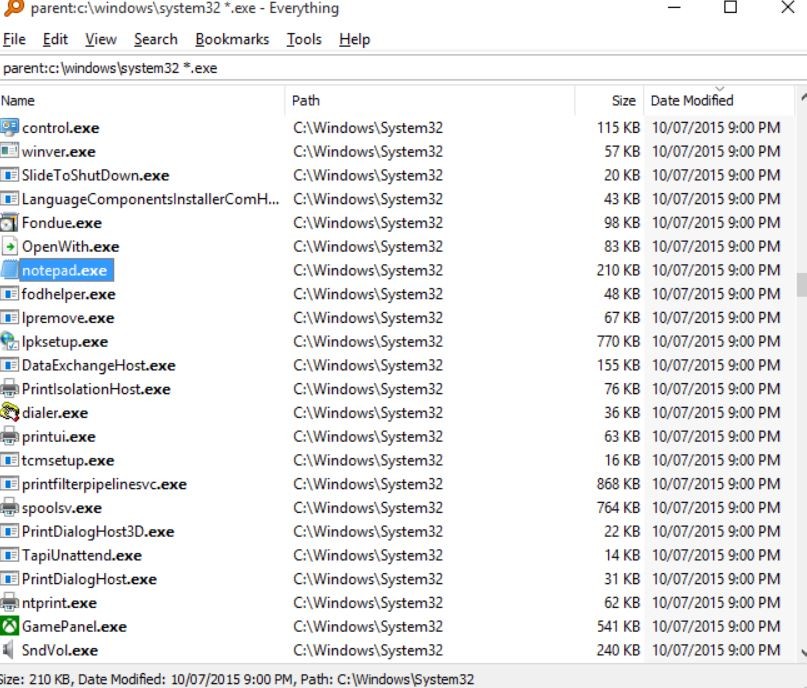Open the Help menu
The width and height of the screenshot is (807, 688).
pyautogui.click(x=355, y=39)
